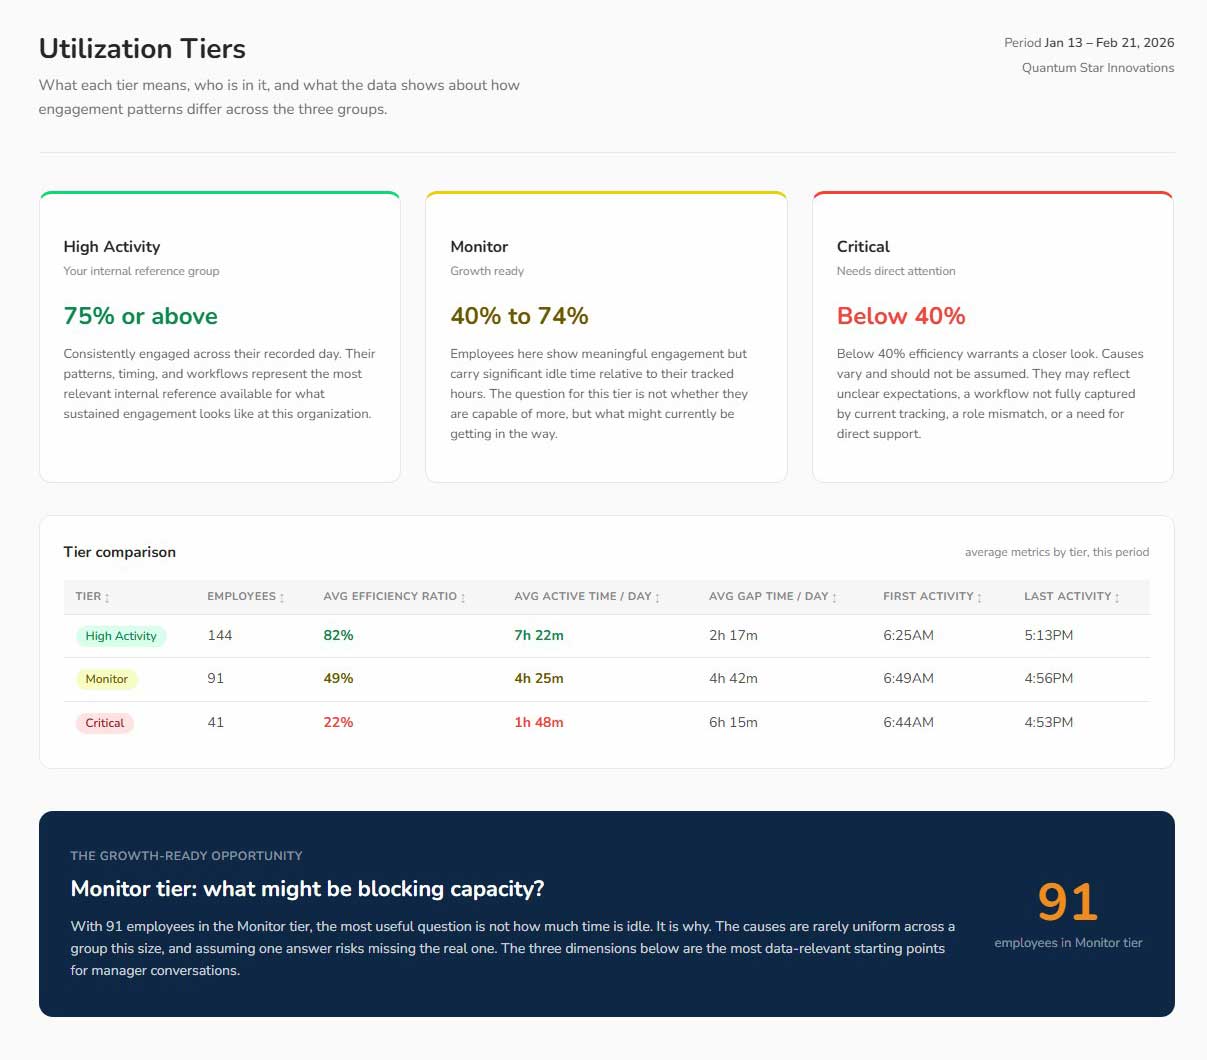Click 'Monitor tier: what might be blocking capacity?'
Viewport: 1207px width, 1060px height.
(307, 889)
